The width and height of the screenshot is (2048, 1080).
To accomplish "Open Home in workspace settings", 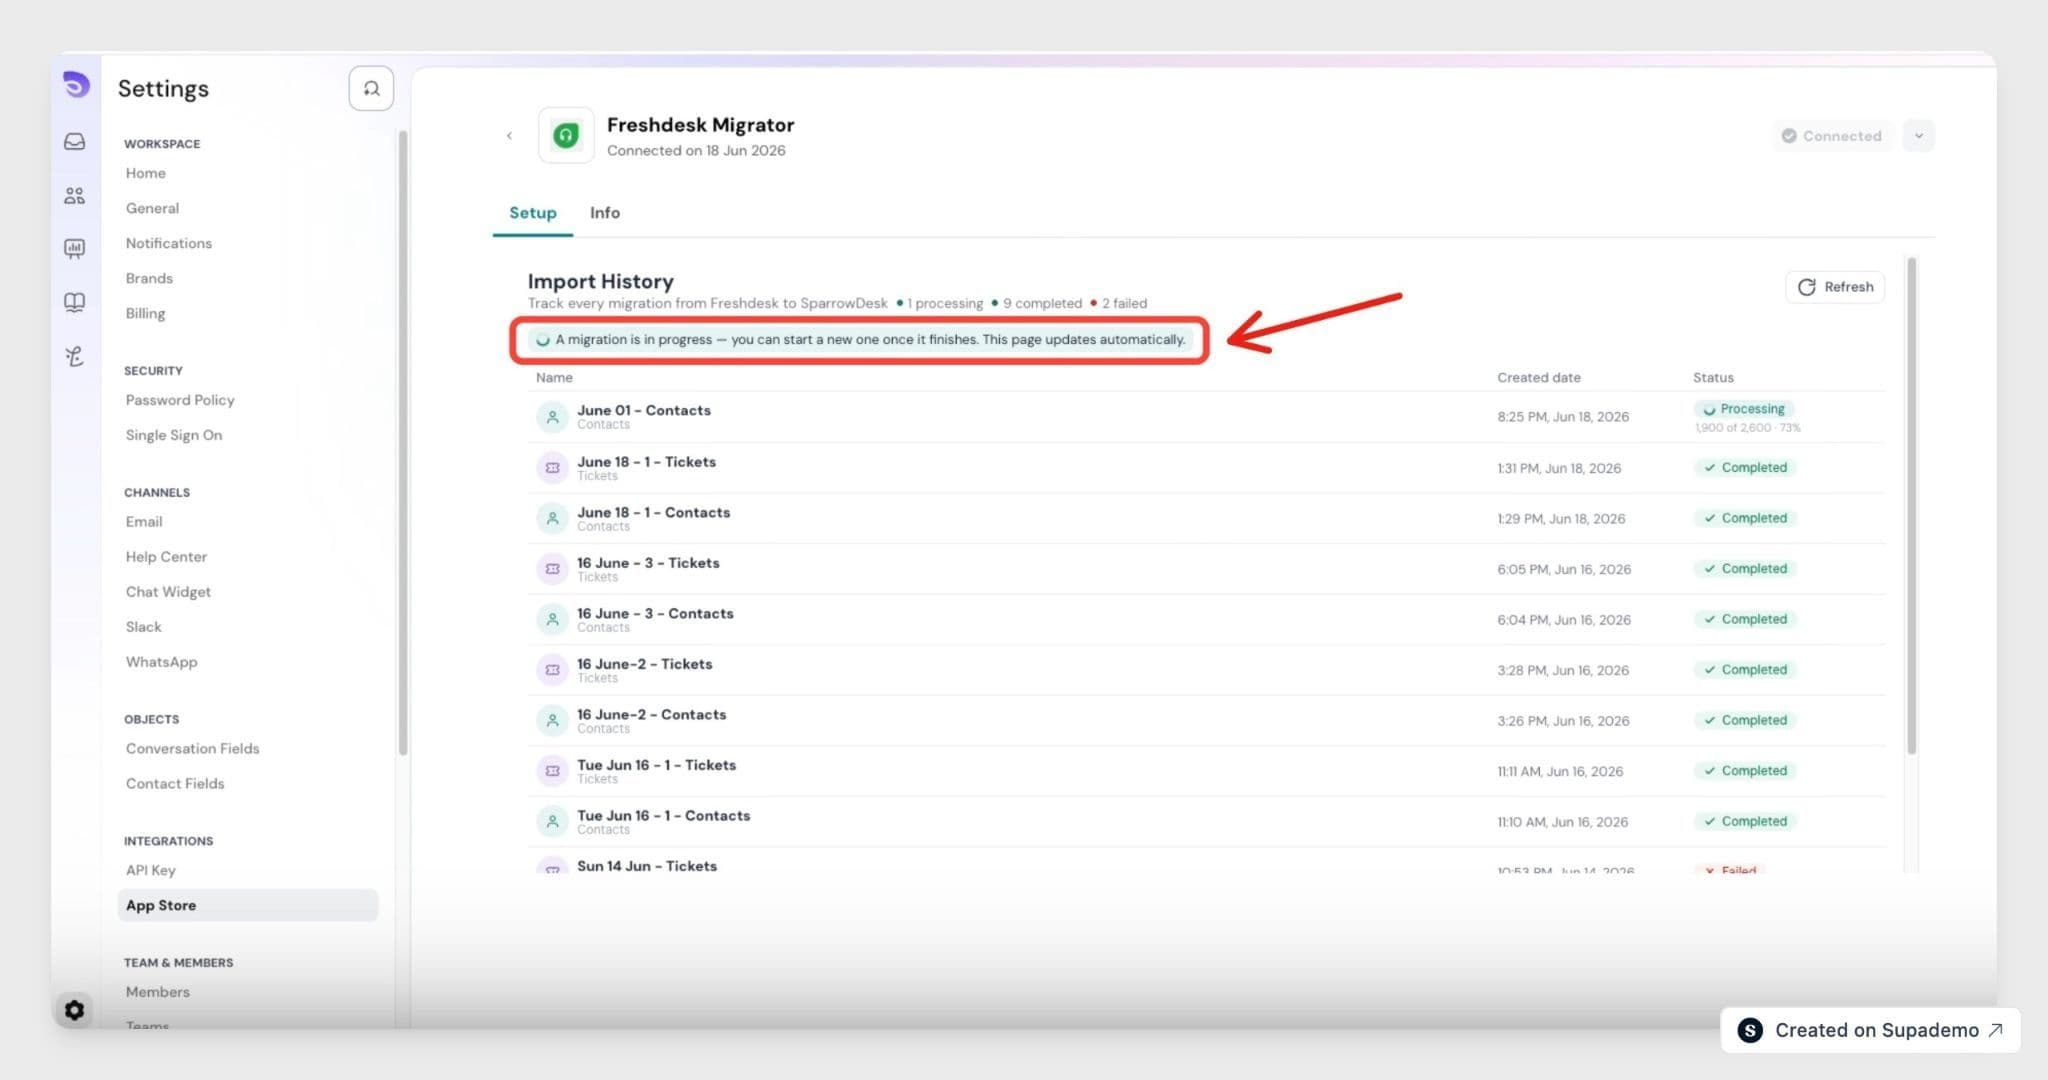I will [x=146, y=173].
